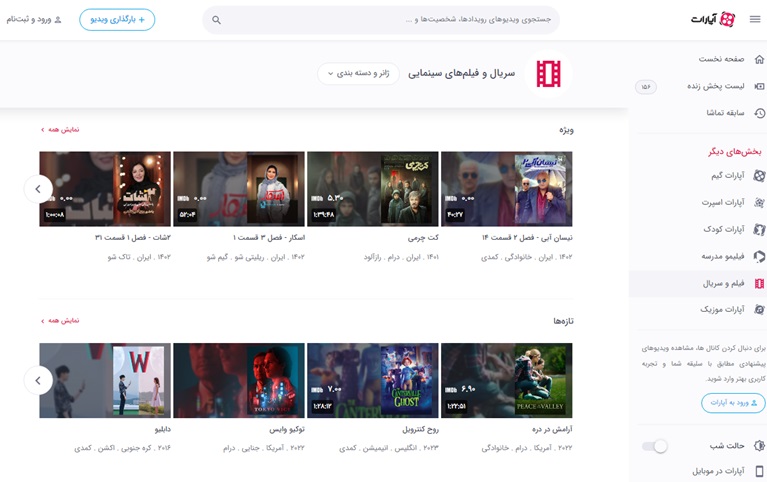Click the home icon beside صفحه نخست
The height and width of the screenshot is (482, 767).
pyautogui.click(x=759, y=59)
